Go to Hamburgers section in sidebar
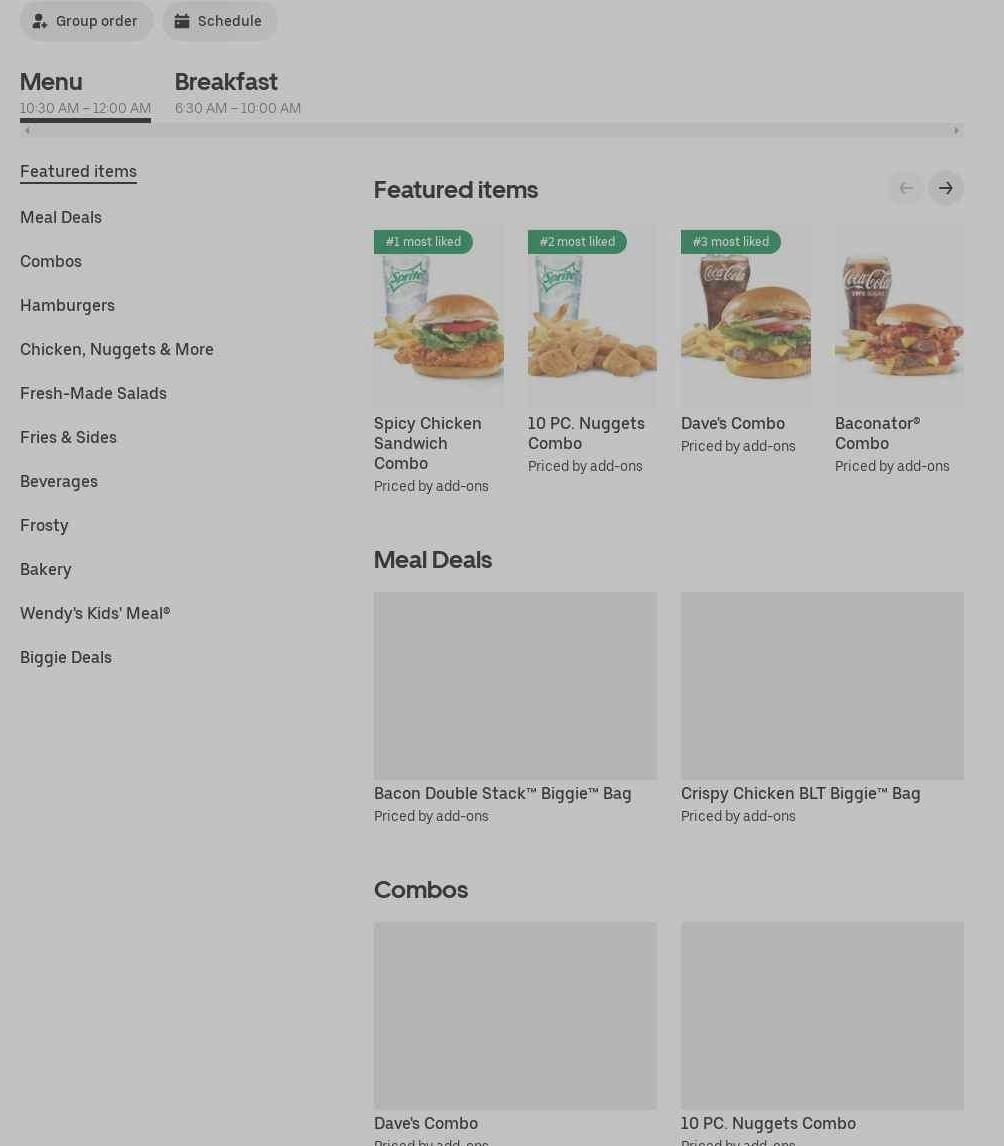Image resolution: width=1004 pixels, height=1146 pixels. click(x=67, y=306)
